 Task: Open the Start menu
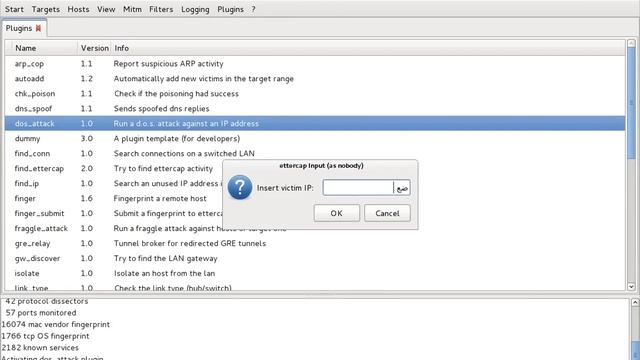14,9
